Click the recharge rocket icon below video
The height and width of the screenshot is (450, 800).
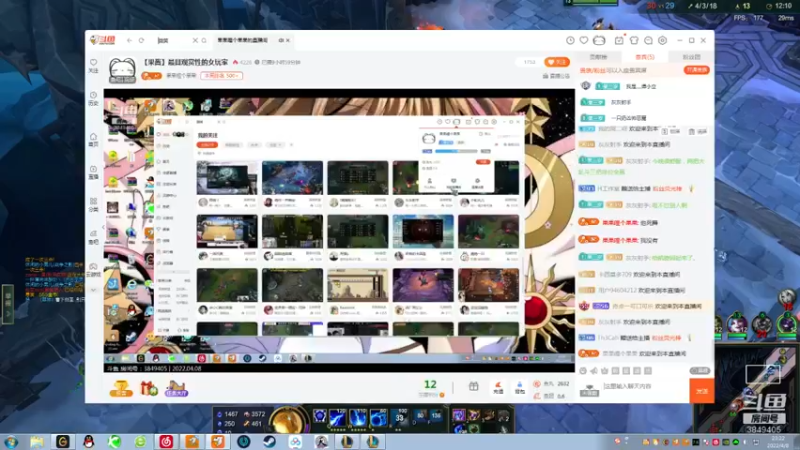[x=498, y=388]
